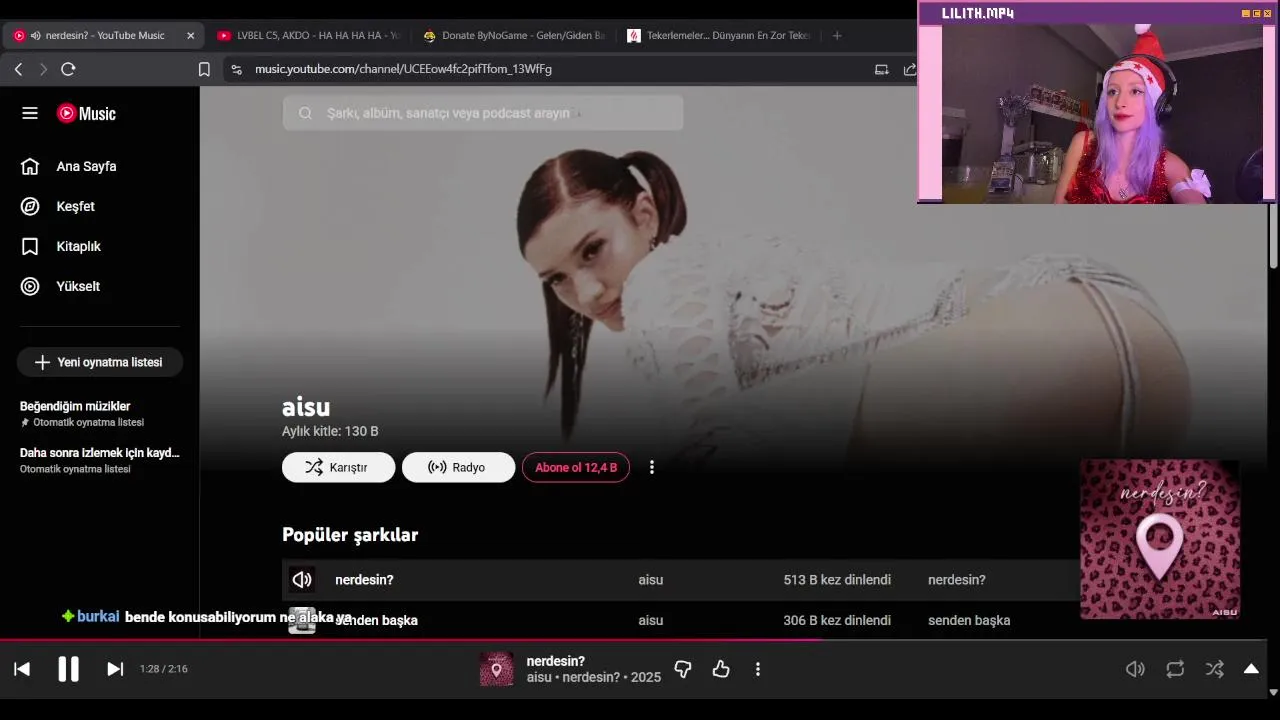Click the 306 B kez dinlendi count
This screenshot has width=1280, height=720.
pos(837,620)
